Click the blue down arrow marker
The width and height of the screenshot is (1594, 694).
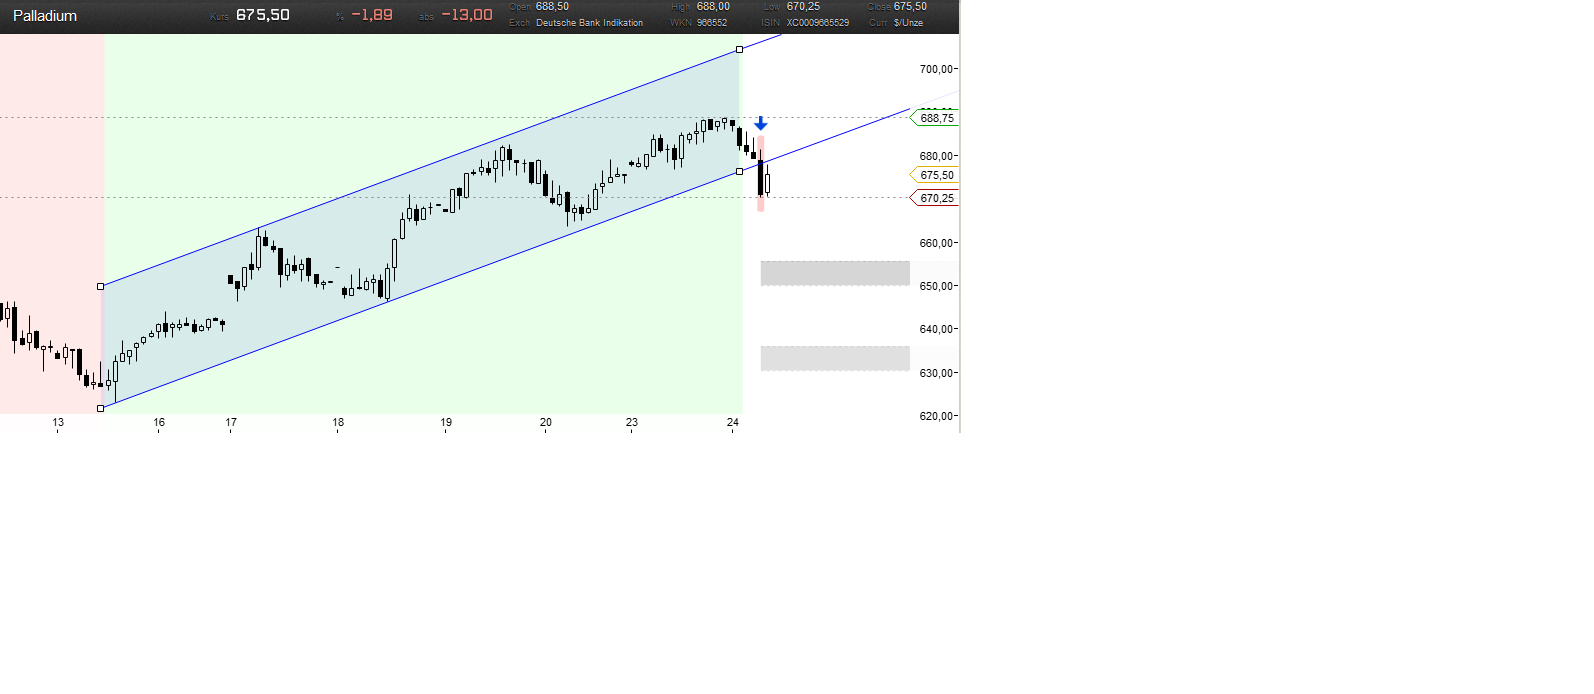point(761,123)
